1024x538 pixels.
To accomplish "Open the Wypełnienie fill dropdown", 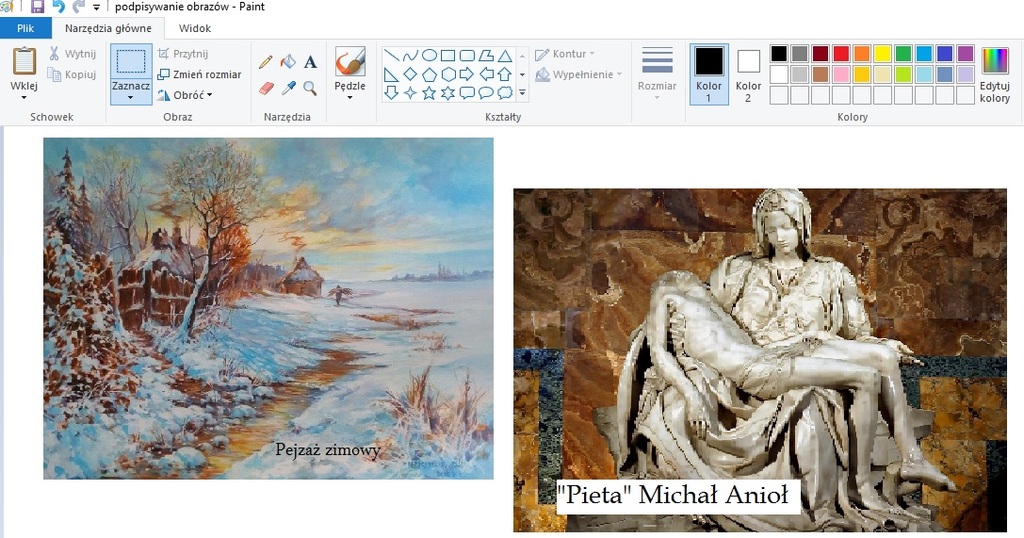I will pyautogui.click(x=579, y=74).
